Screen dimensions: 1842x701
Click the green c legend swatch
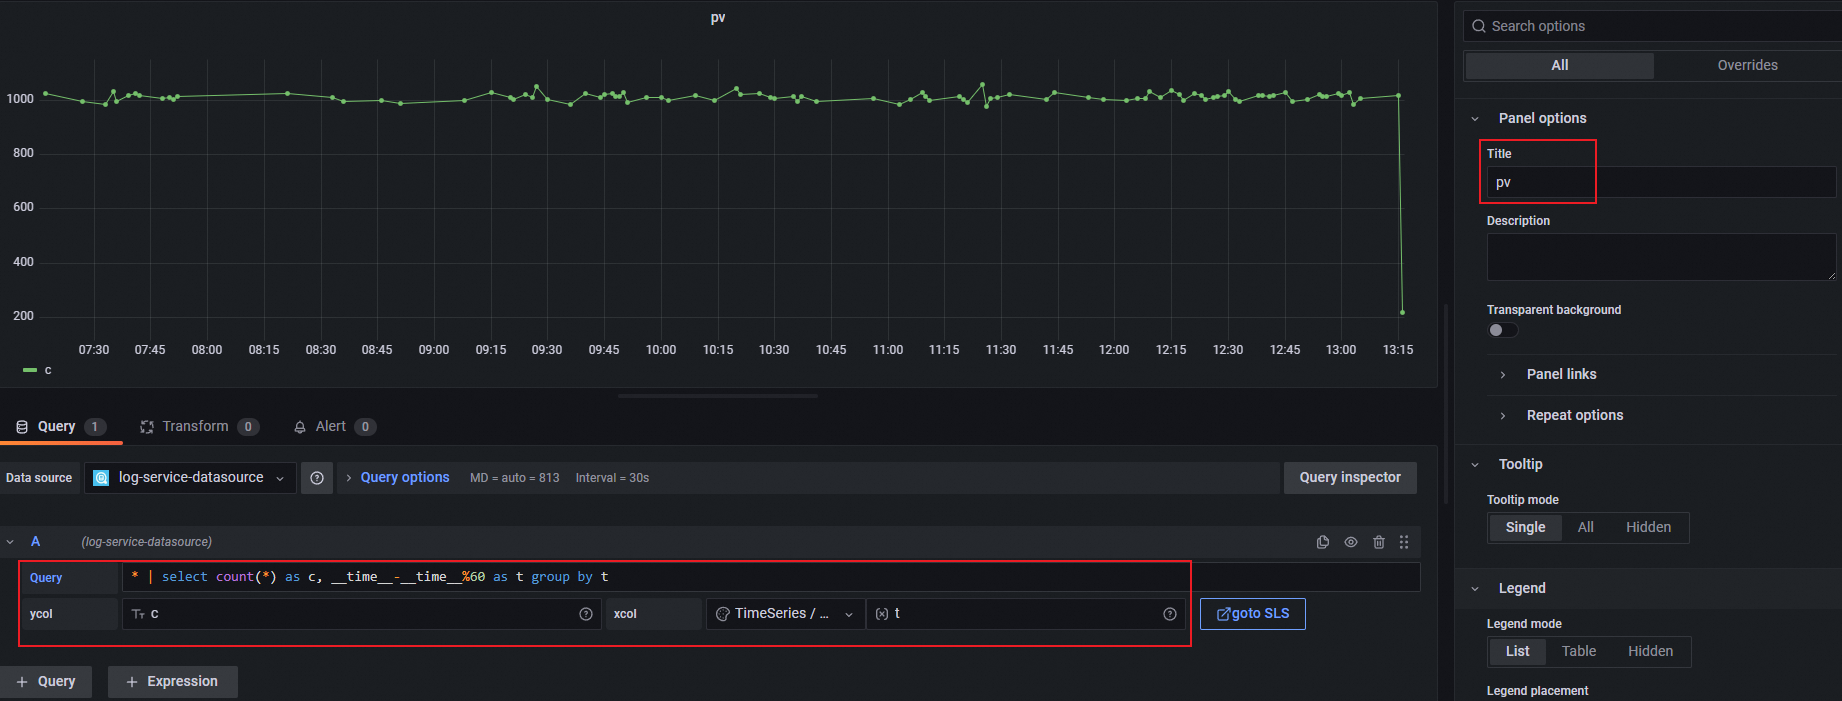point(30,370)
